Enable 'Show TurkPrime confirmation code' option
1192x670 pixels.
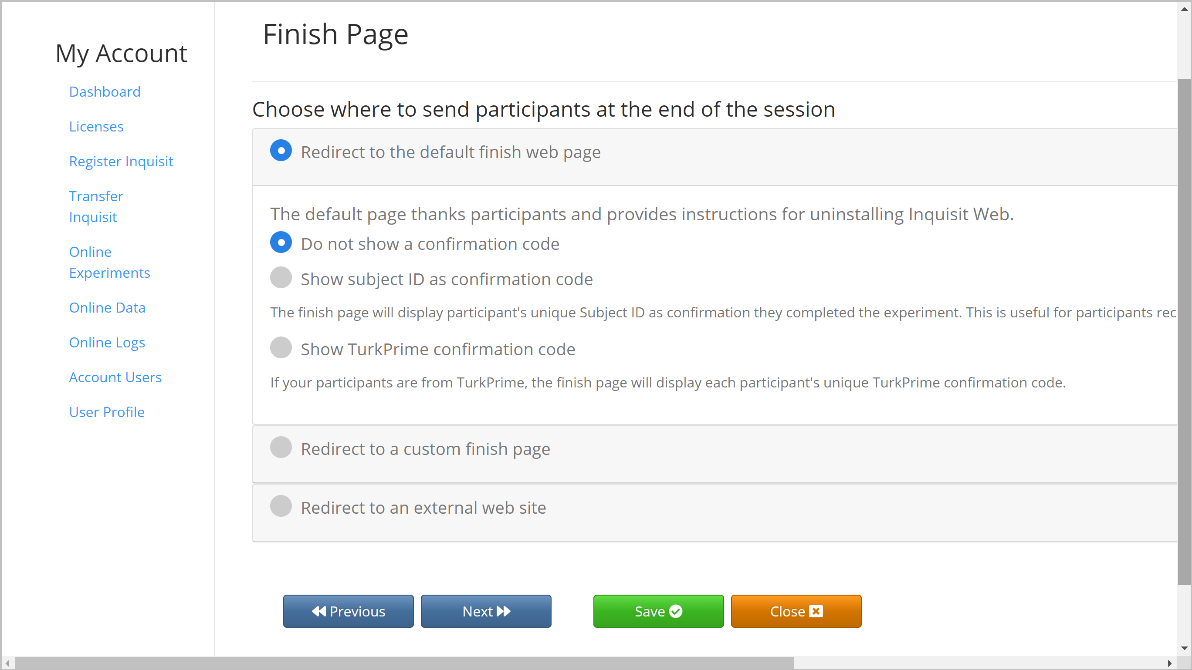pos(281,348)
